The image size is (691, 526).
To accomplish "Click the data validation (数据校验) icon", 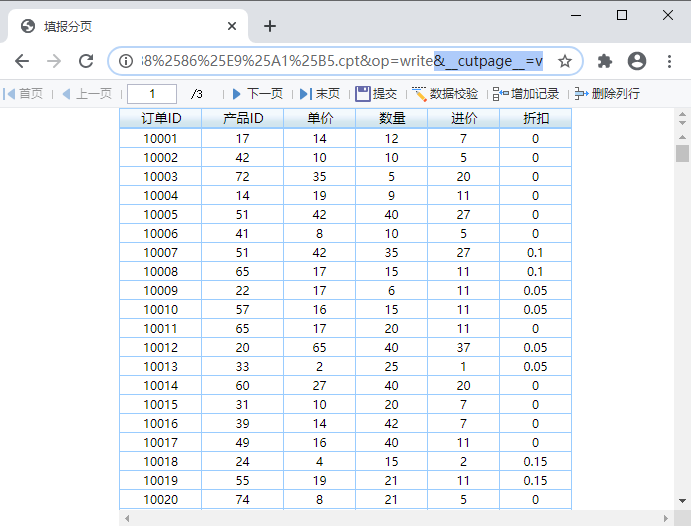I will 420,94.
